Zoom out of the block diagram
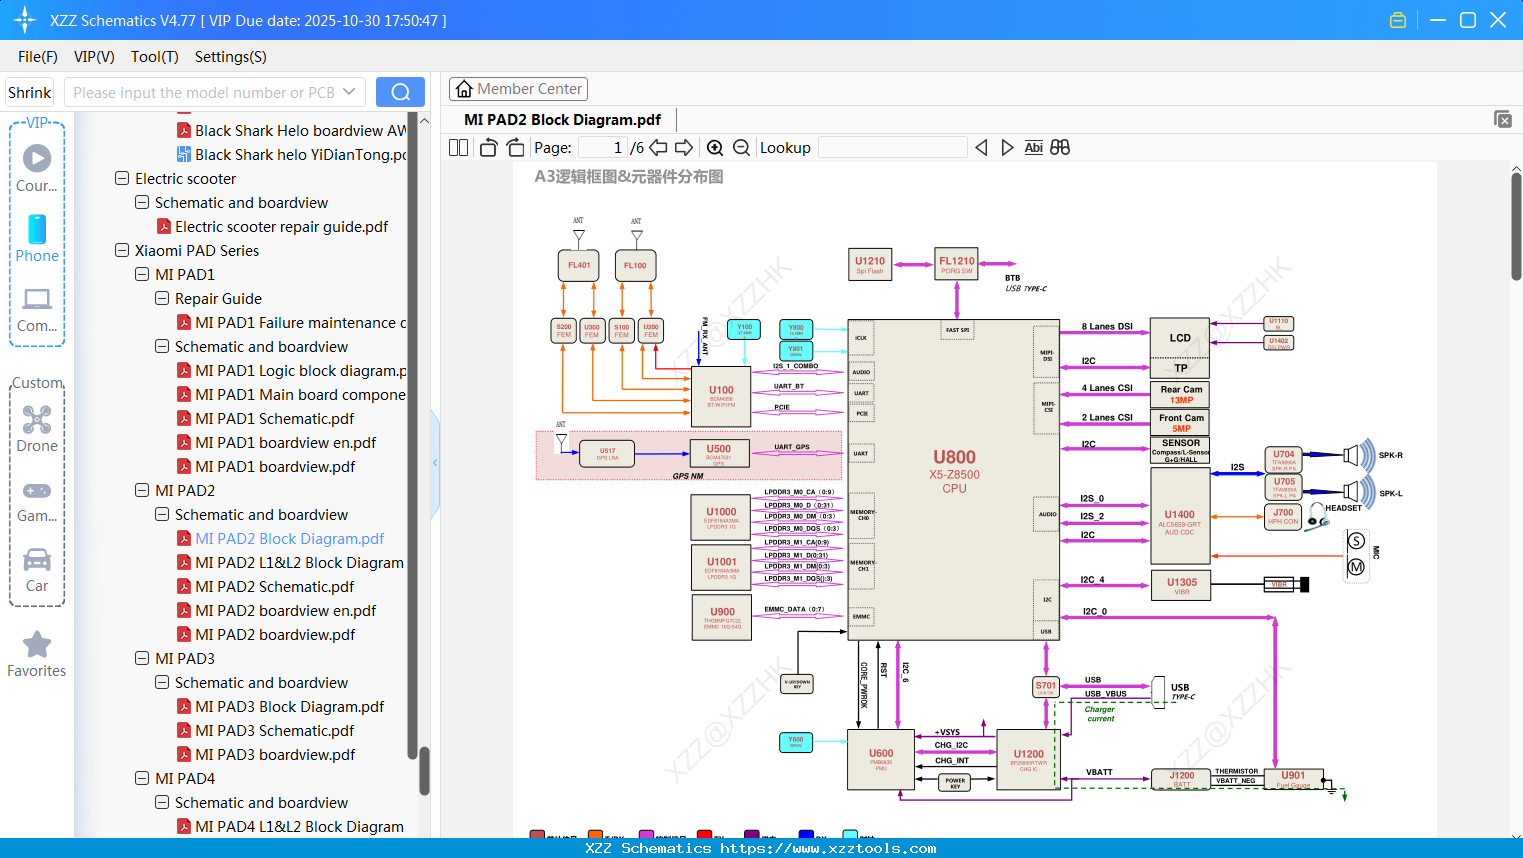 coord(740,147)
